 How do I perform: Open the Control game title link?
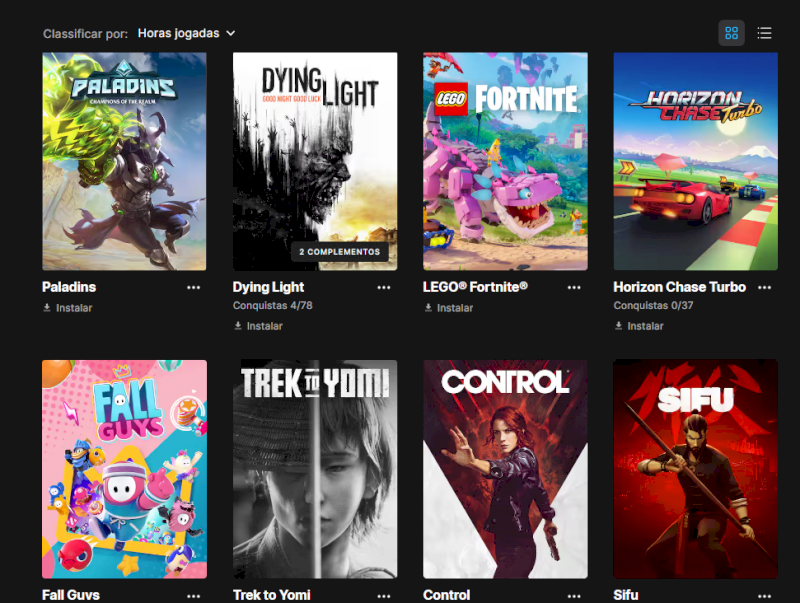tap(446, 595)
